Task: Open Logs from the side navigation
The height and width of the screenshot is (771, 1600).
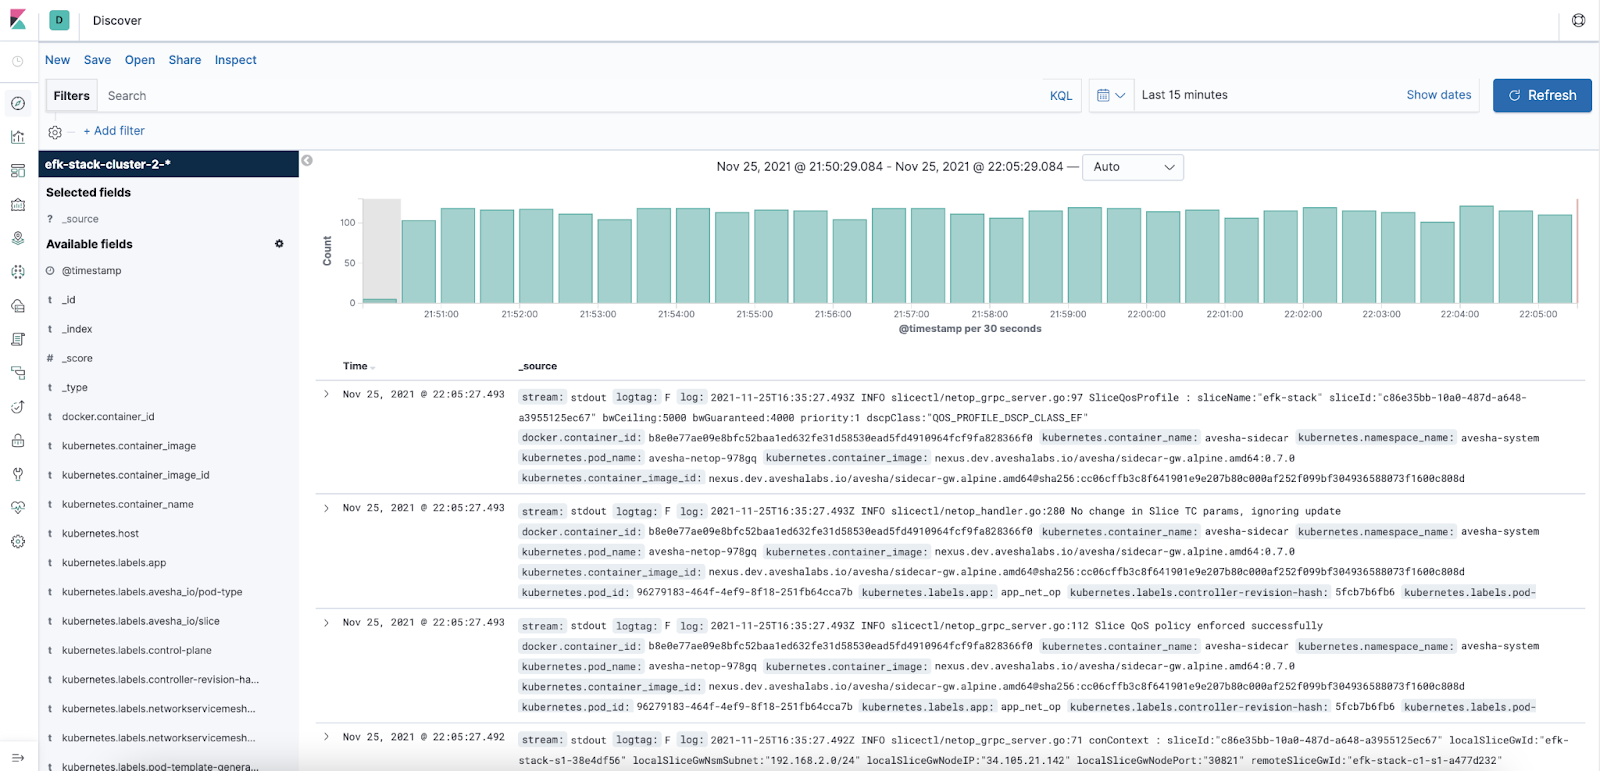Action: click(18, 339)
